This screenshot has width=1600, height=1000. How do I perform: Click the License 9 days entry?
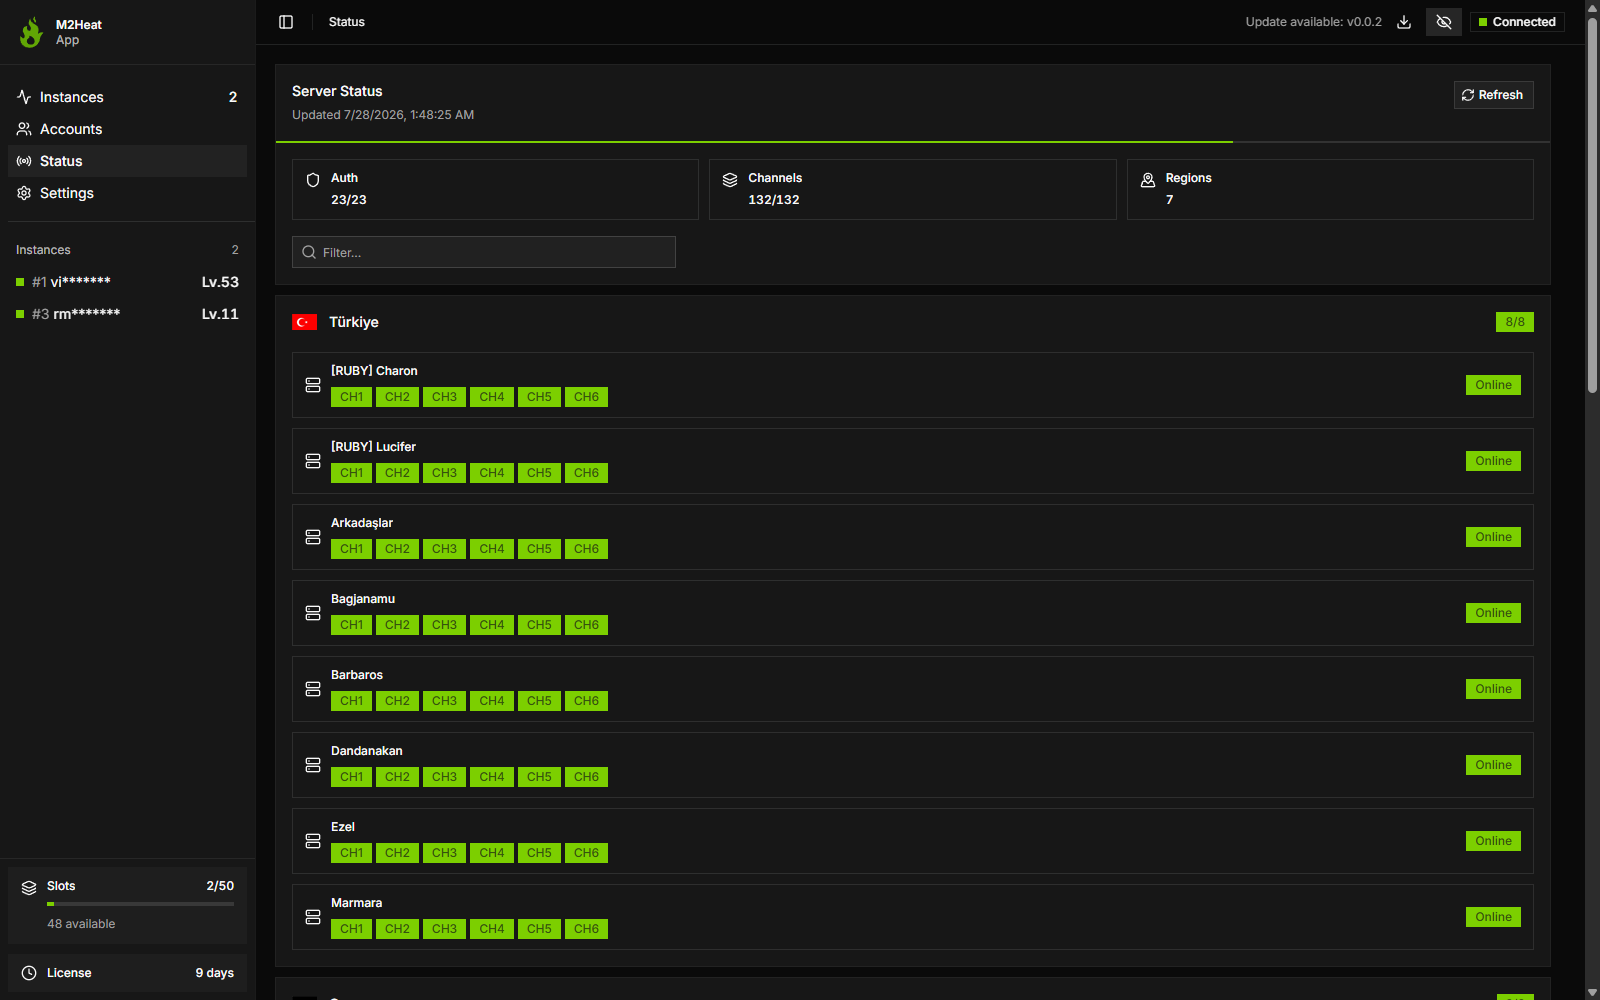(127, 973)
